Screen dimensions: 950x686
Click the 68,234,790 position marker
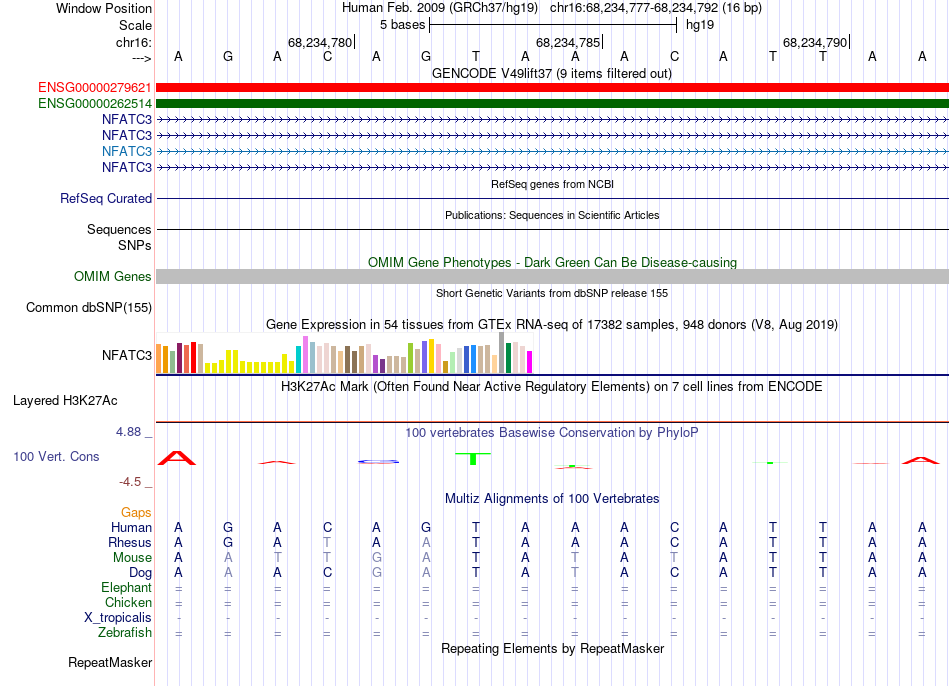coord(815,42)
